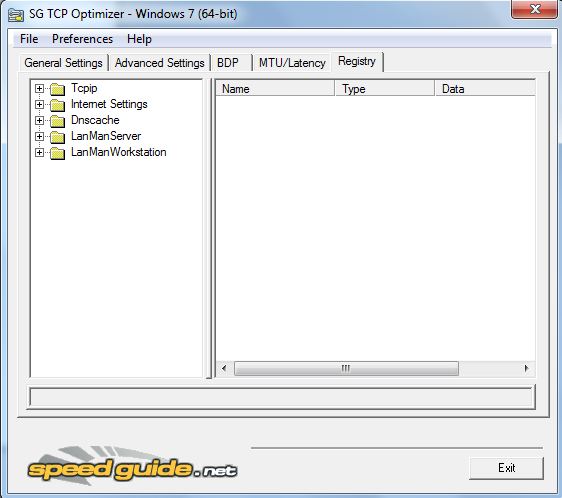Select the LanManServer folder icon
The width and height of the screenshot is (562, 498).
coord(57,137)
